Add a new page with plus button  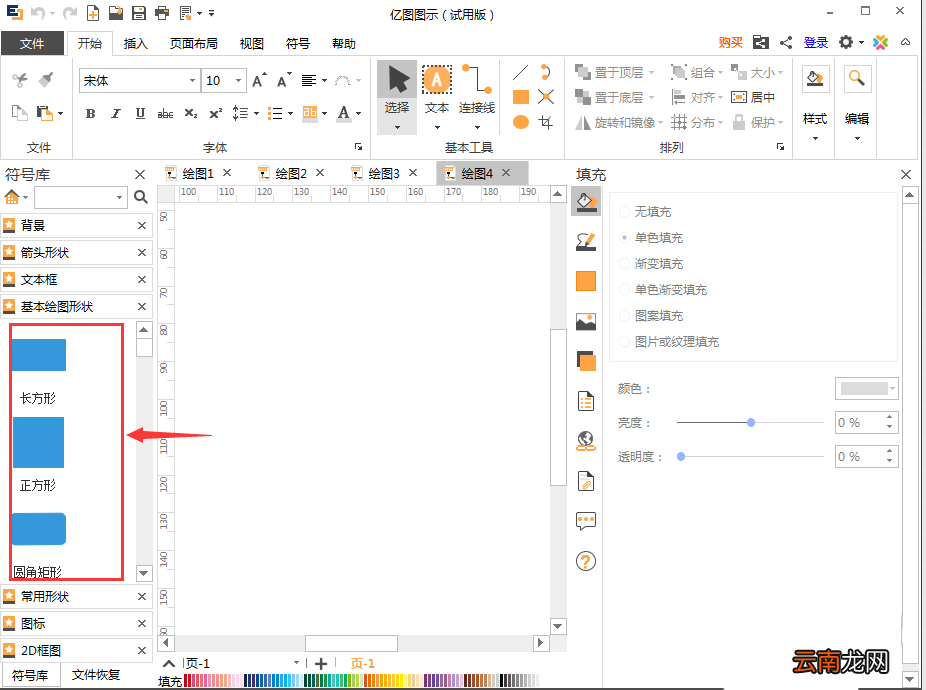(x=321, y=664)
